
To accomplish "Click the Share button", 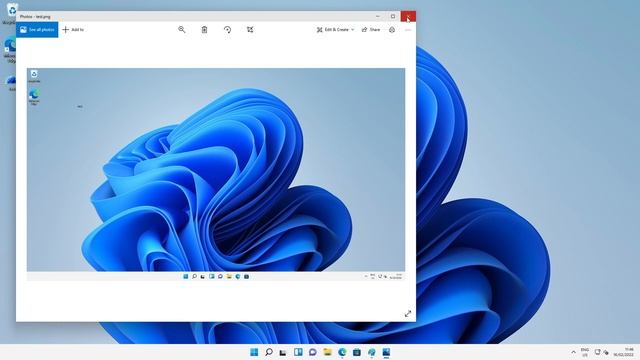I will [371, 29].
